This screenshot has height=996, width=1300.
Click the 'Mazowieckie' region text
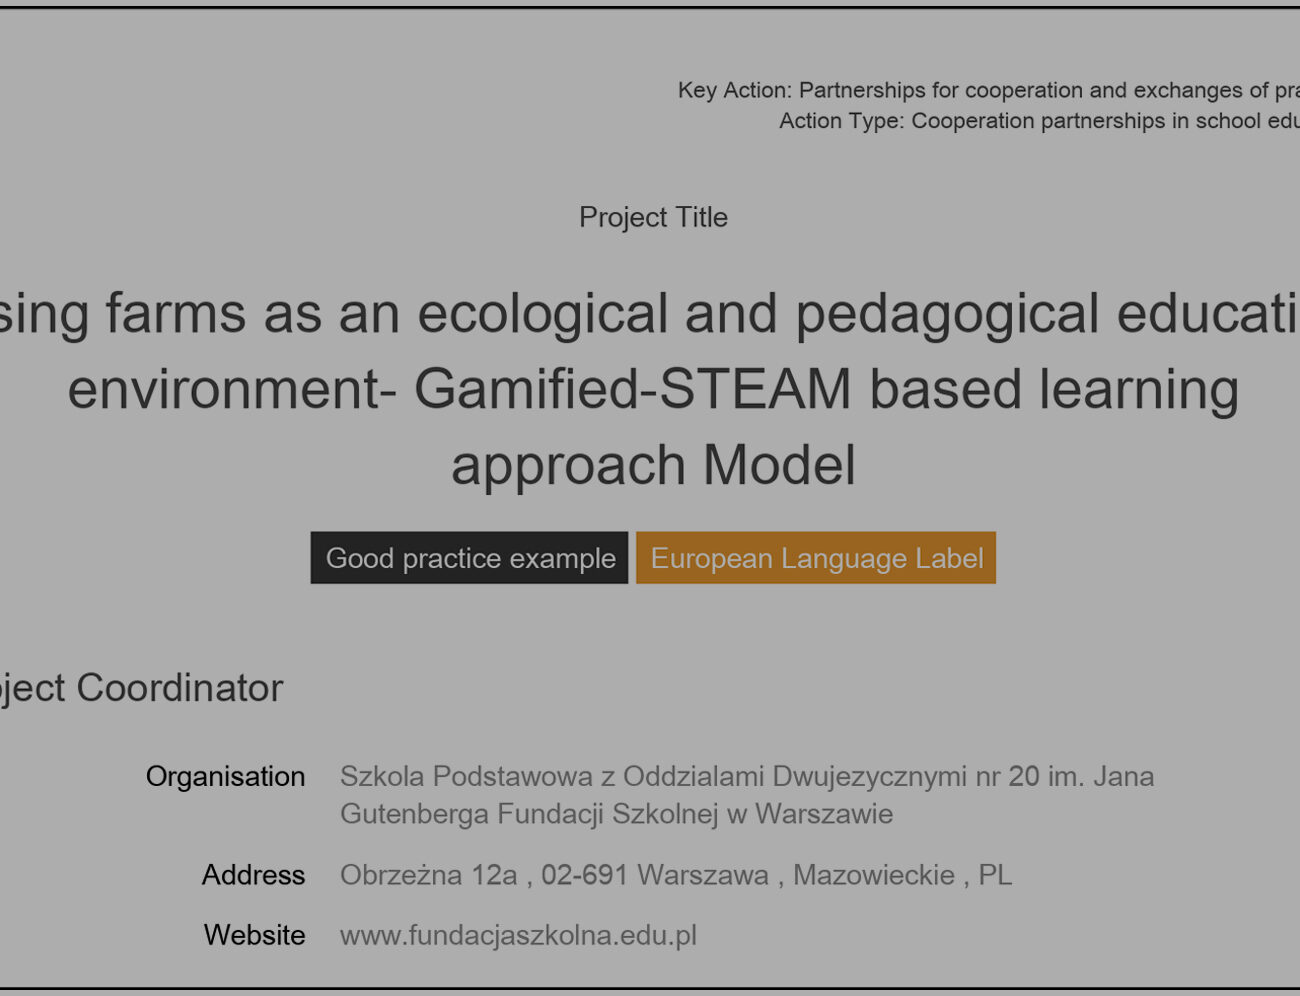coord(873,875)
